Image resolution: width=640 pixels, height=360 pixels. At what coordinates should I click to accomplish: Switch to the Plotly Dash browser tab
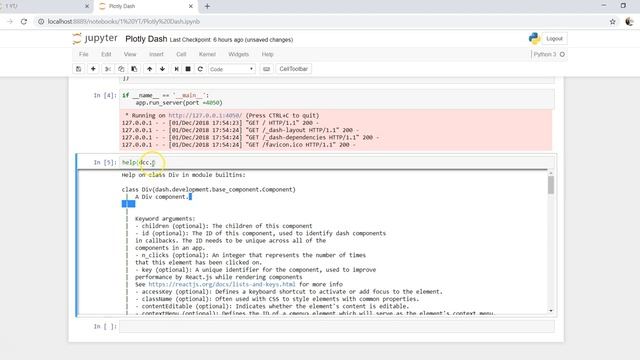coord(146,6)
